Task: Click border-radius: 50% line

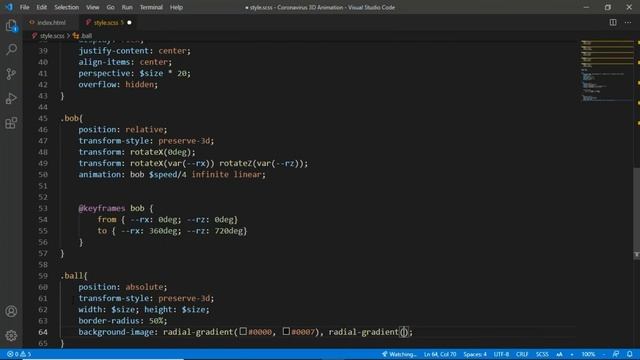Action: tap(123, 321)
